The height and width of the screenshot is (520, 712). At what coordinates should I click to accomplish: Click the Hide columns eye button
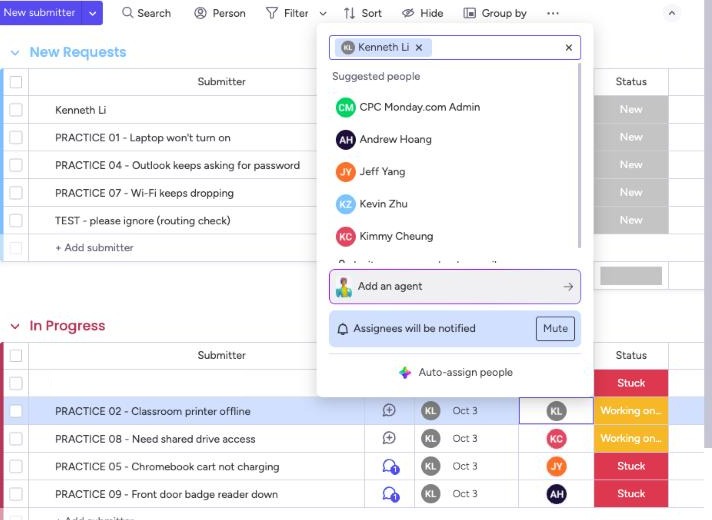tap(422, 13)
